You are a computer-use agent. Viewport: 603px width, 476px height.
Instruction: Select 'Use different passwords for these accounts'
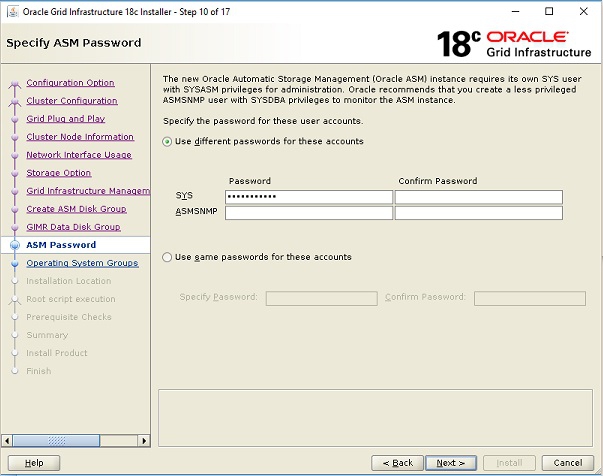tap(167, 141)
